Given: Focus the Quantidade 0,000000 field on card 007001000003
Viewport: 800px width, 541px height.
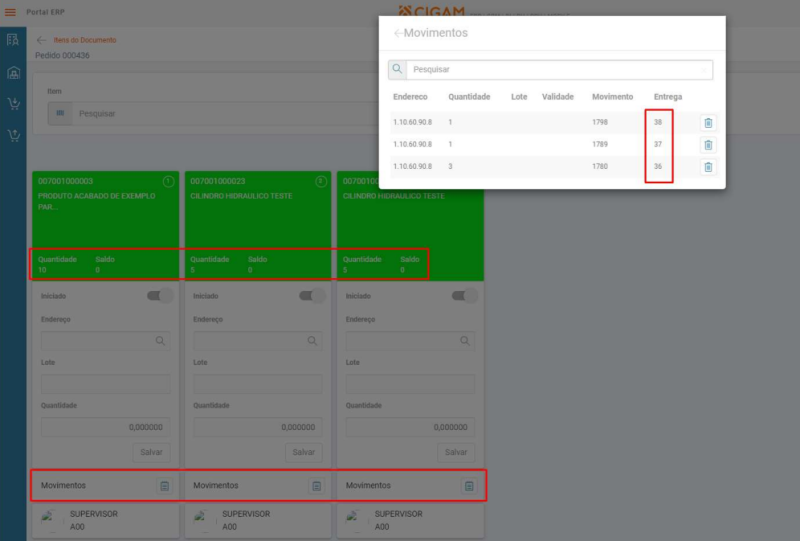Looking at the screenshot, I should pyautogui.click(x=106, y=427).
